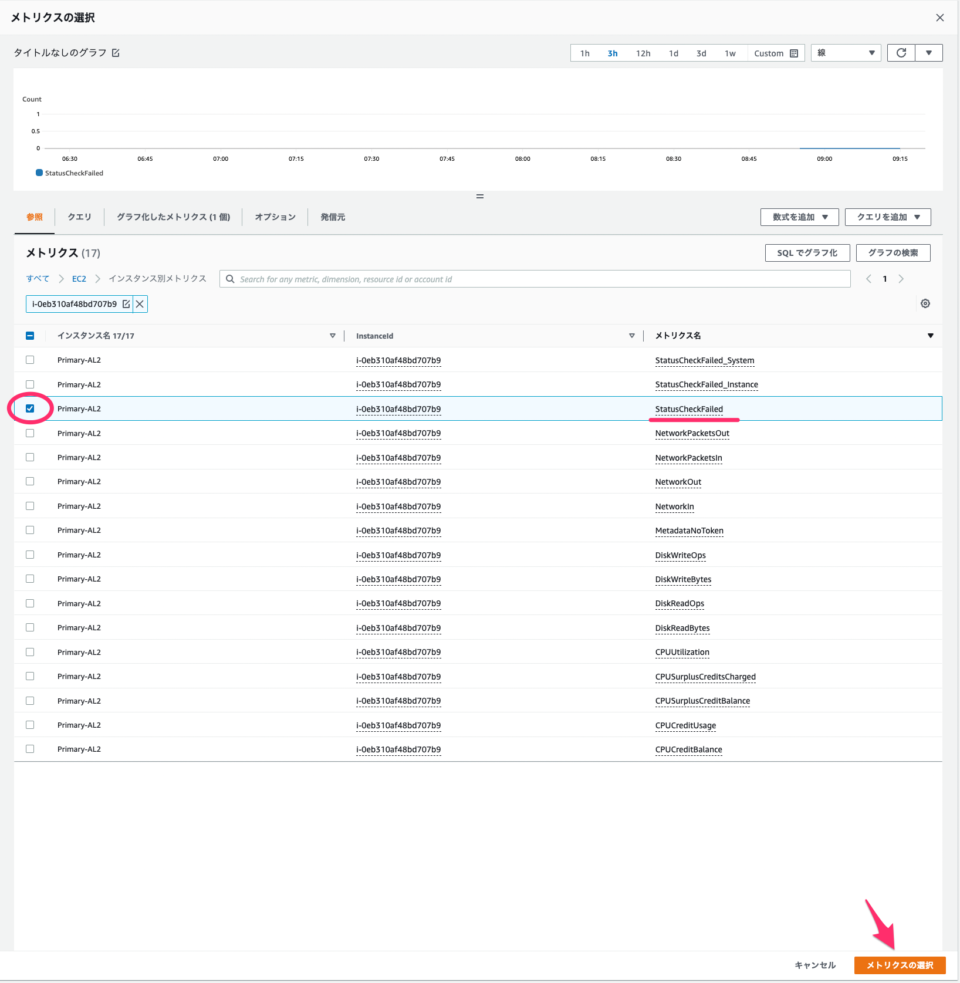Open the filter icon on InstanceId column

coord(632,335)
